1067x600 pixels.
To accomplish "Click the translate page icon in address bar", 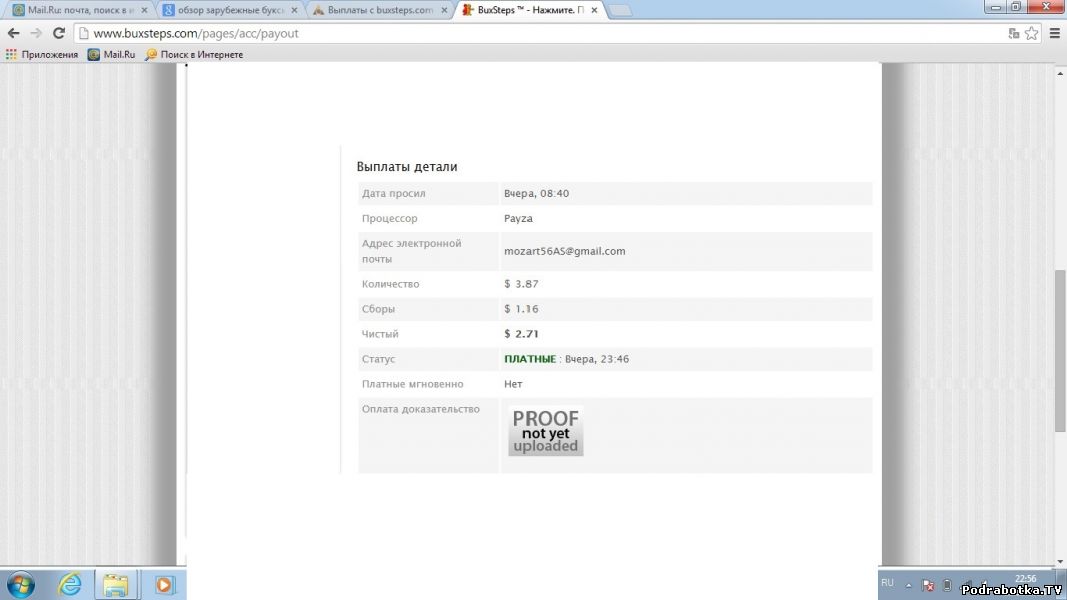I will pos(1013,33).
